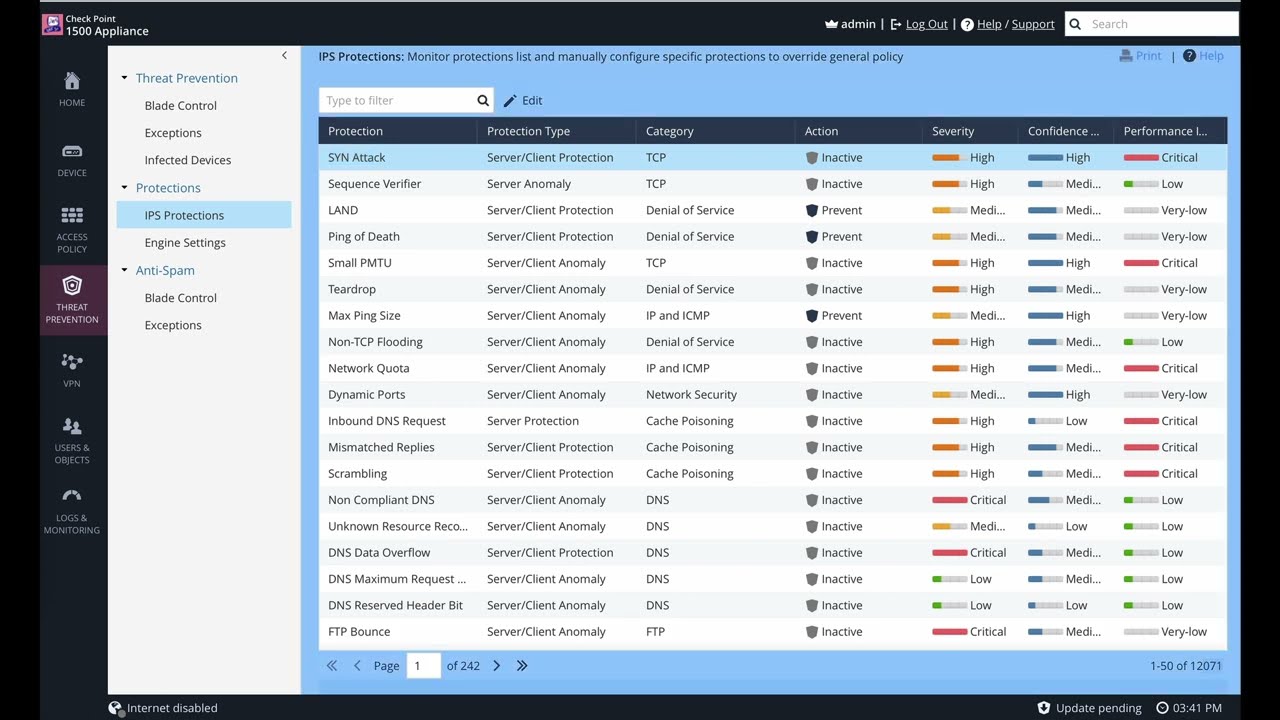Viewport: 1280px width, 720px height.
Task: Go to last page double-arrow
Action: [x=522, y=666]
